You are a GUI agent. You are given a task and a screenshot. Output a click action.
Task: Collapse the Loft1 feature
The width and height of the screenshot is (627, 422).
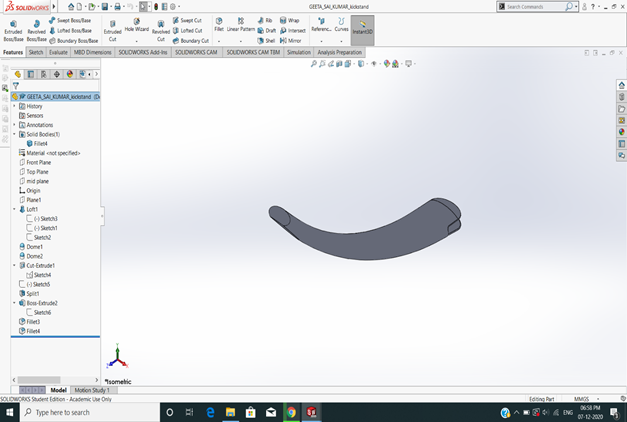coord(14,209)
